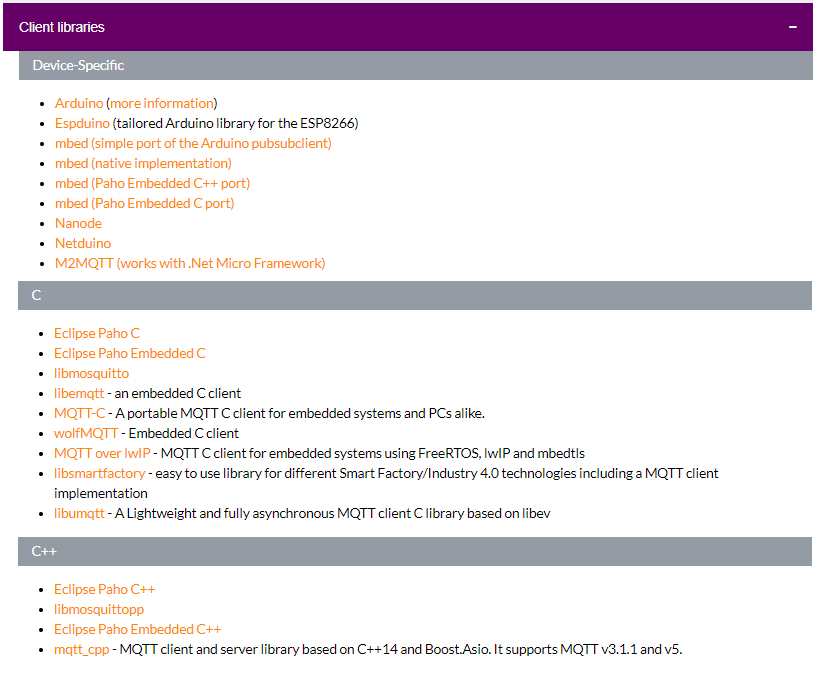Open the libumqtt link

[x=79, y=513]
